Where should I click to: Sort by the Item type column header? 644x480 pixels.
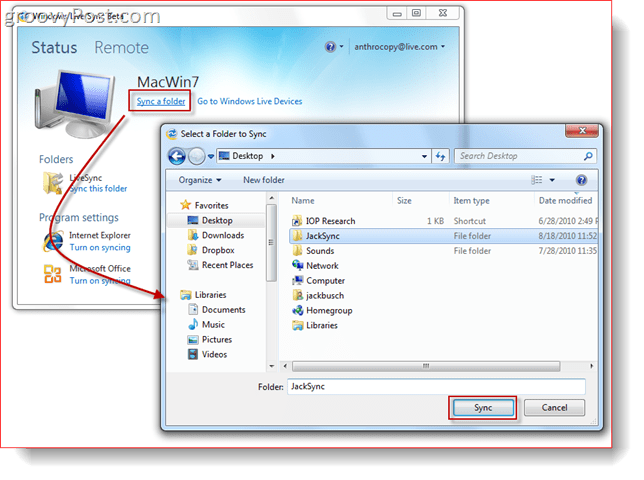(471, 200)
